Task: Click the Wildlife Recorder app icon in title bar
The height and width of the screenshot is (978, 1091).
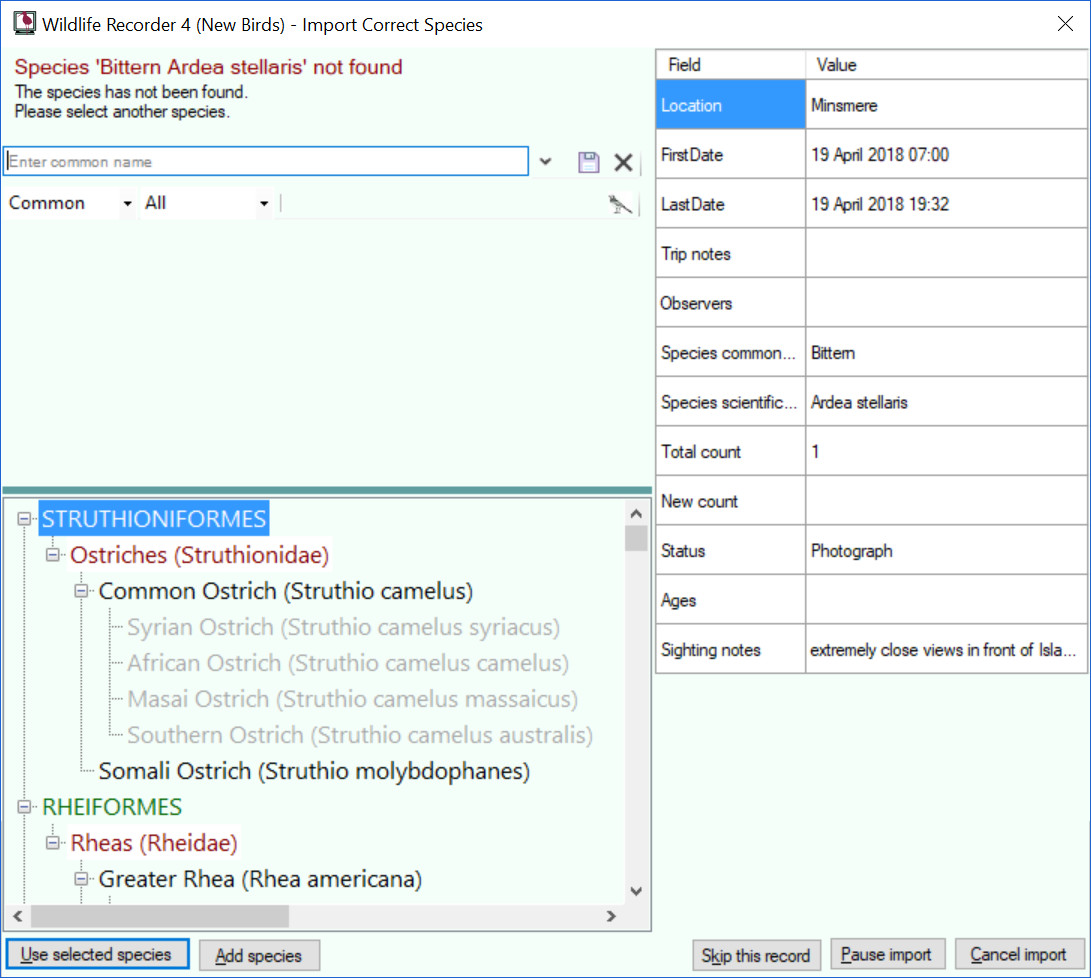Action: [24, 23]
